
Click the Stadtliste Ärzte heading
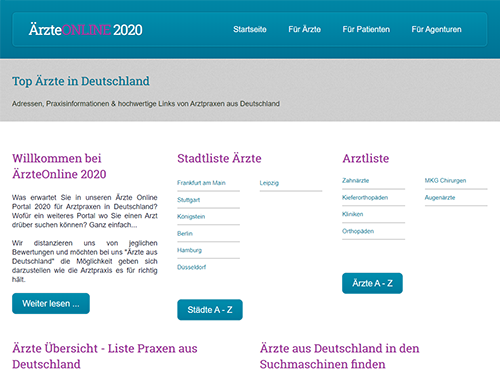pos(219,158)
